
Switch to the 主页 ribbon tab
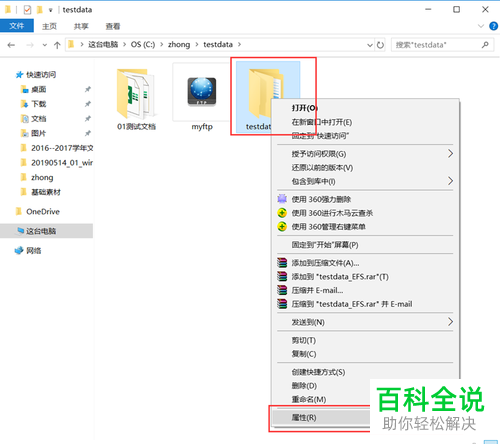coord(49,26)
